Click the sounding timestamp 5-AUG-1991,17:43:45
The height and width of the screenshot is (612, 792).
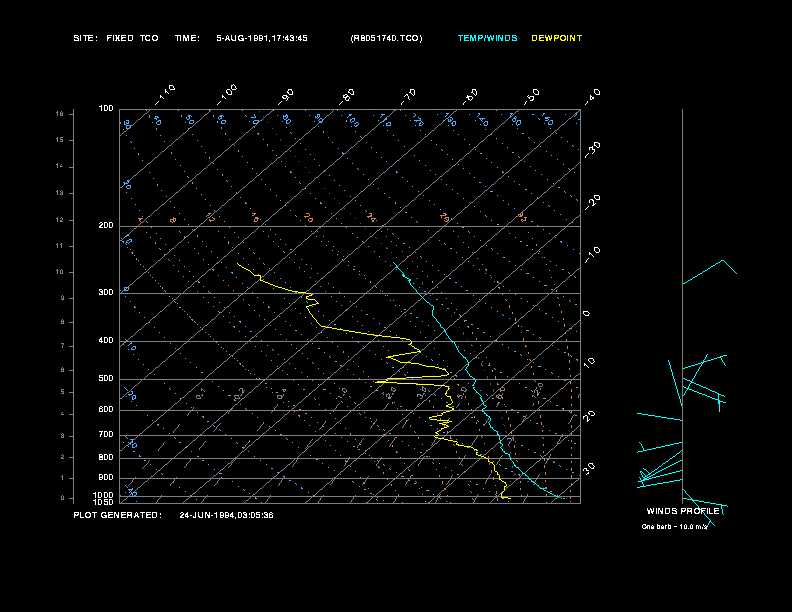(262, 38)
